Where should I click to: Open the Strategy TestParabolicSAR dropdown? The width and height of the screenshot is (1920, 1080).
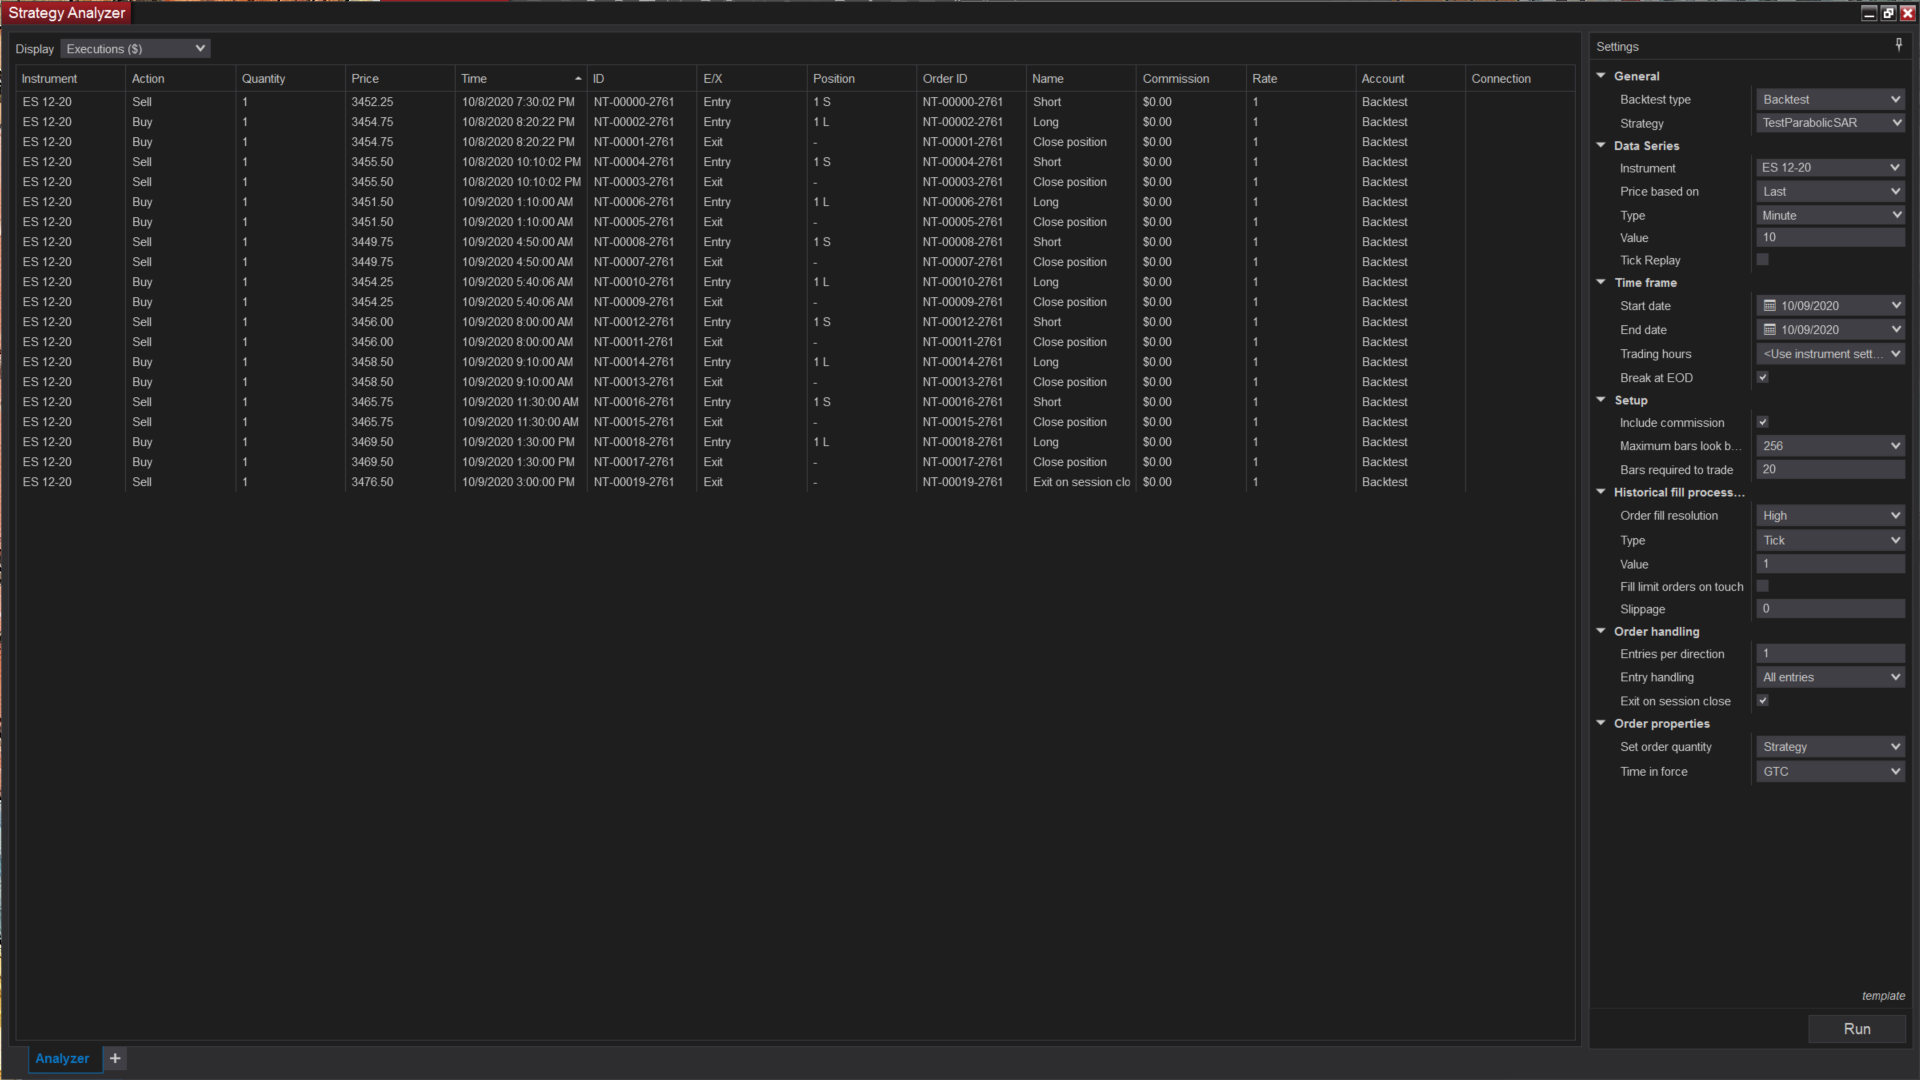point(1830,123)
